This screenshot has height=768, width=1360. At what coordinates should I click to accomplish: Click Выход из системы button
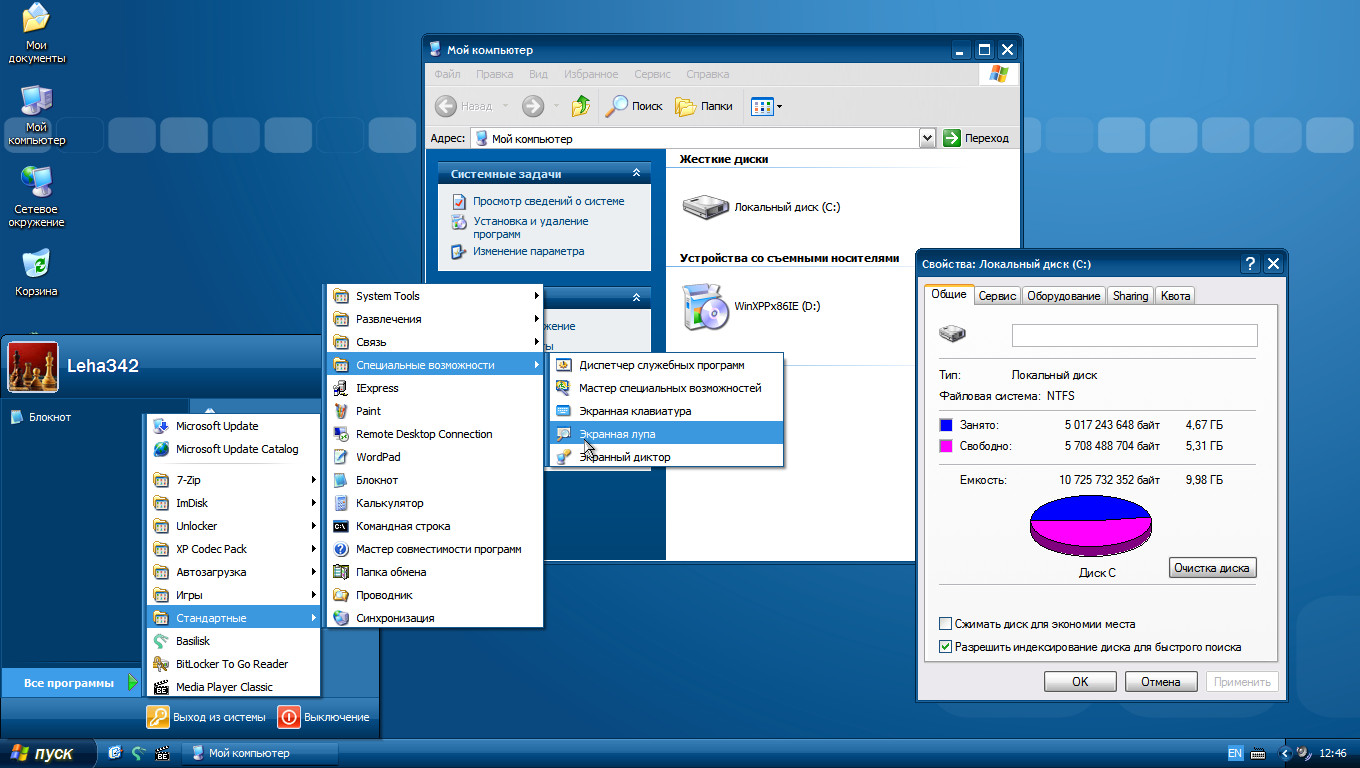tap(207, 717)
